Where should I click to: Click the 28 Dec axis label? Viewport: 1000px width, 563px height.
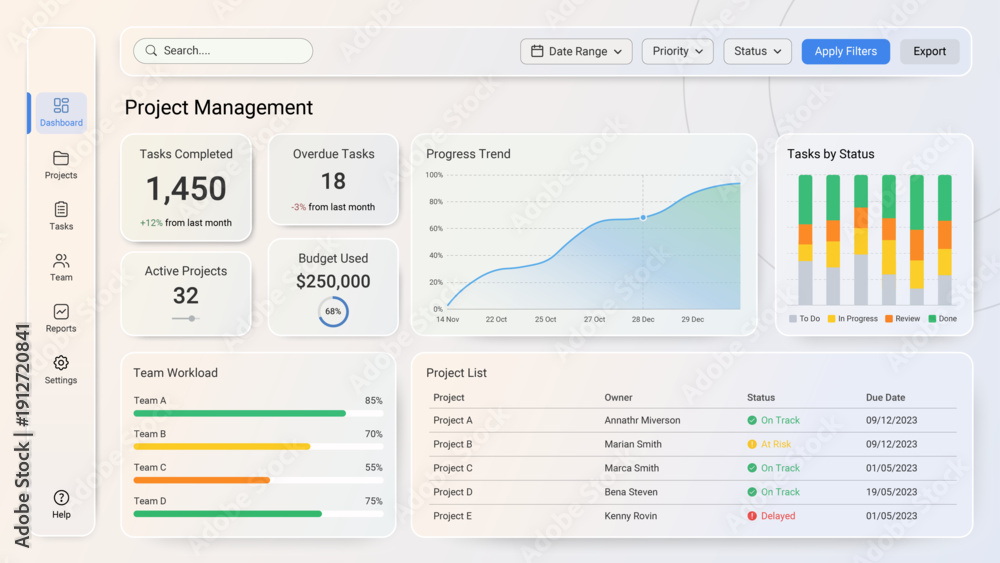tap(643, 319)
